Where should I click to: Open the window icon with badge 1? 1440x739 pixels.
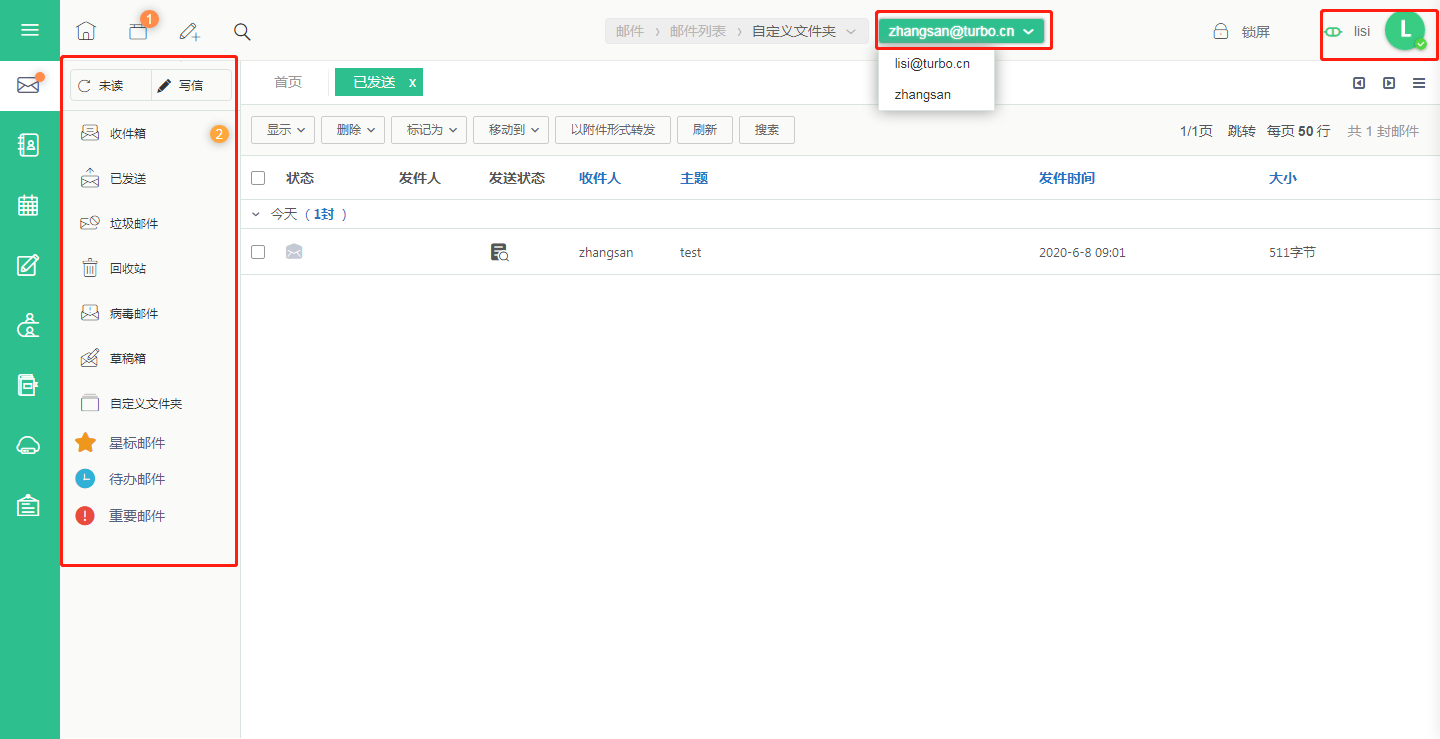[x=138, y=31]
